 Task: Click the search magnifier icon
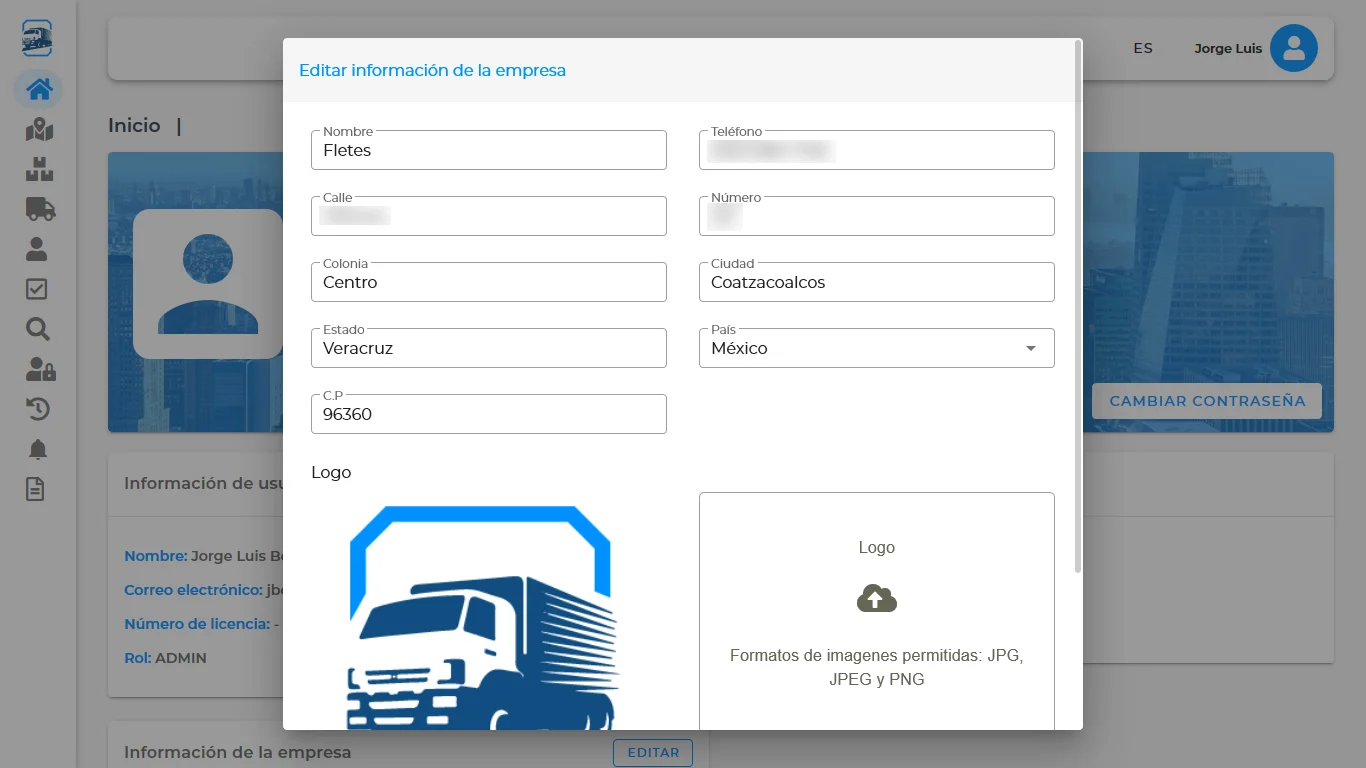tap(37, 329)
